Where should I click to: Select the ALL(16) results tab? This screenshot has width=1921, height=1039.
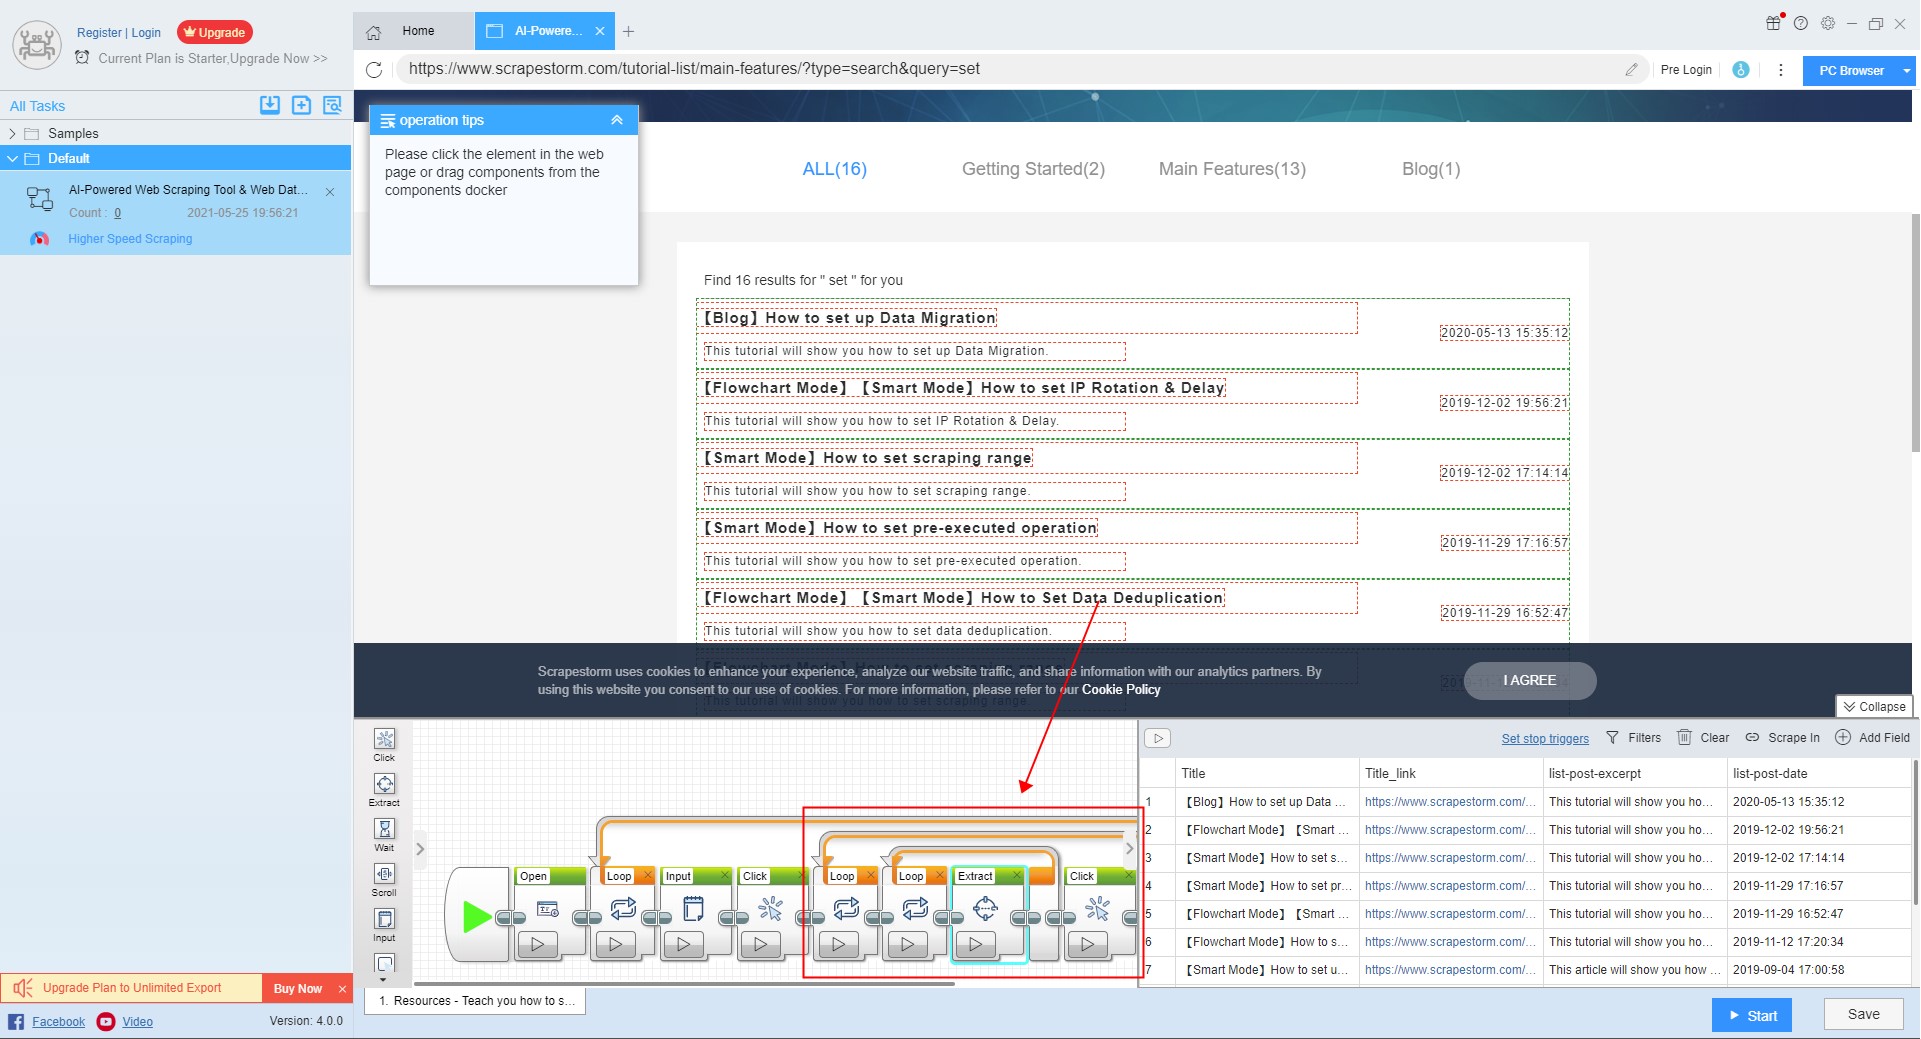coord(834,169)
